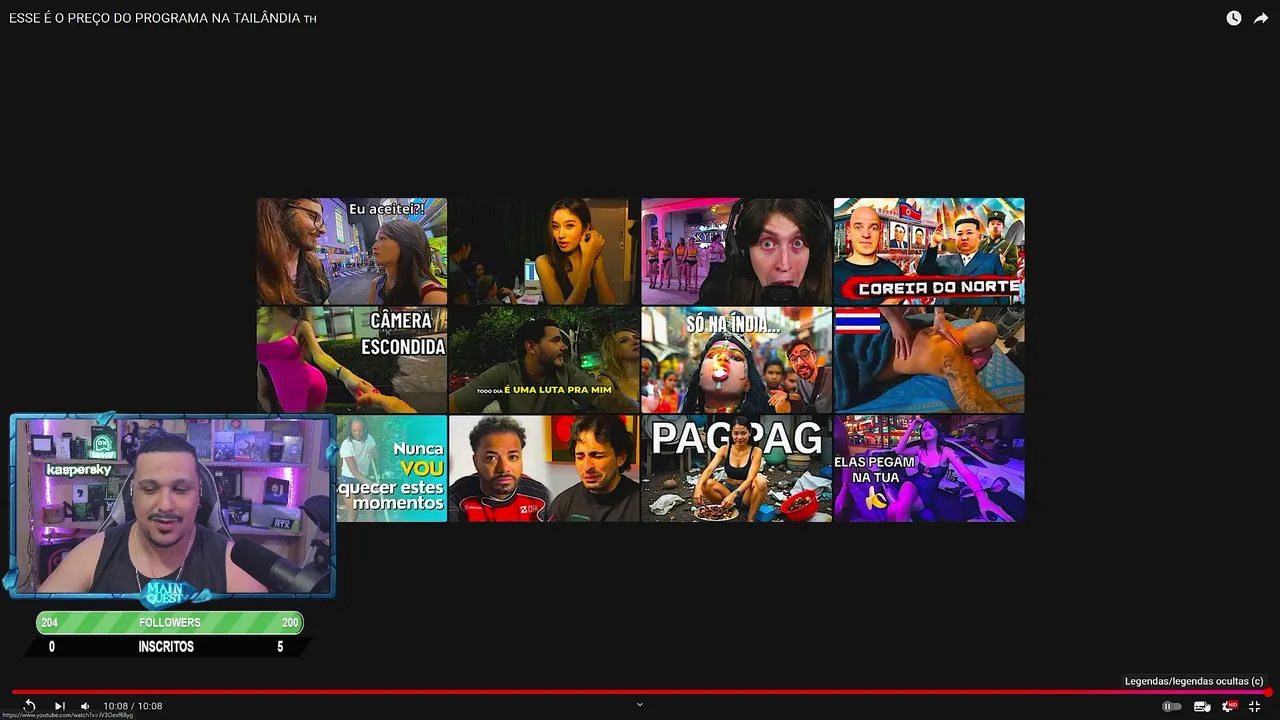Open the 'Coreia do Norte' suggested video
This screenshot has width=1280, height=720.
pos(929,251)
